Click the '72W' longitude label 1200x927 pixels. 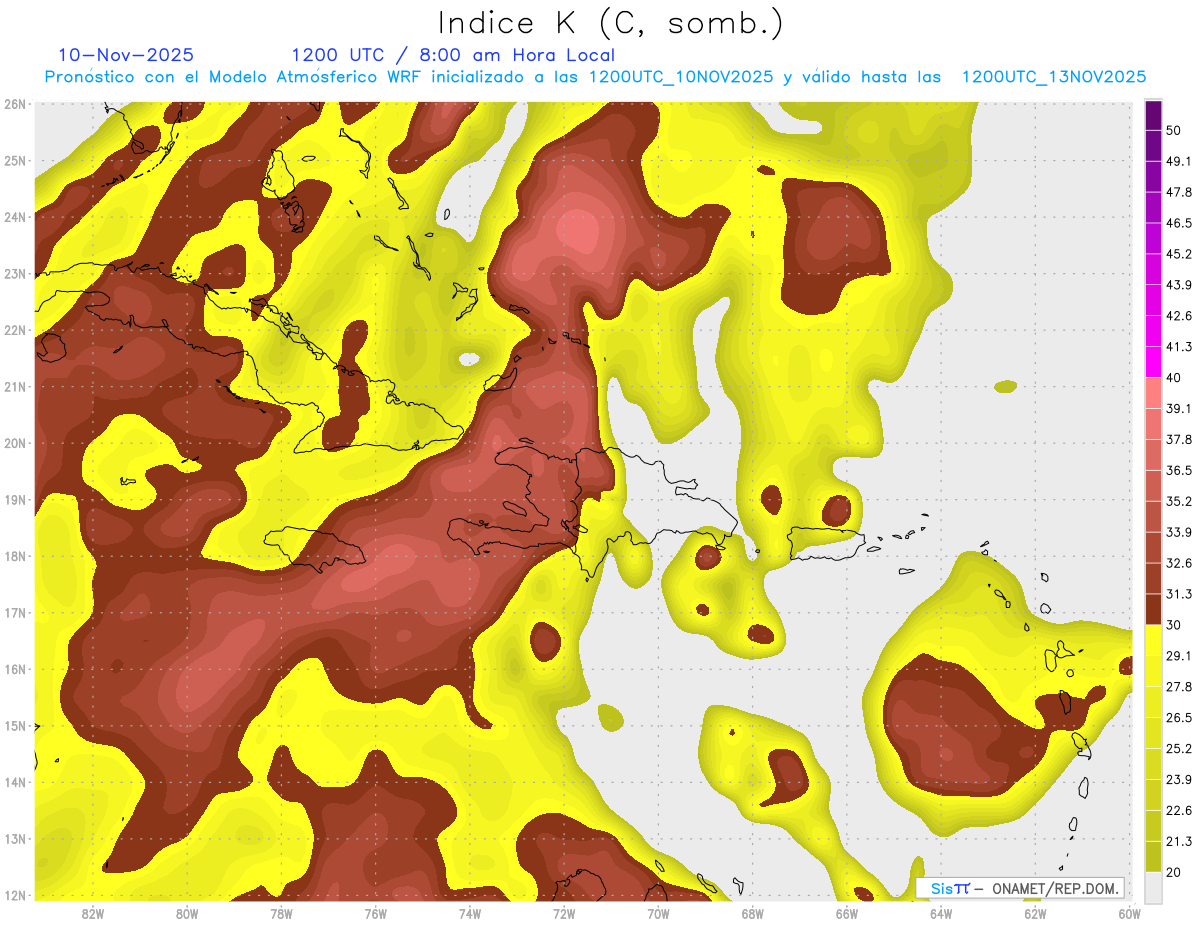point(564,914)
